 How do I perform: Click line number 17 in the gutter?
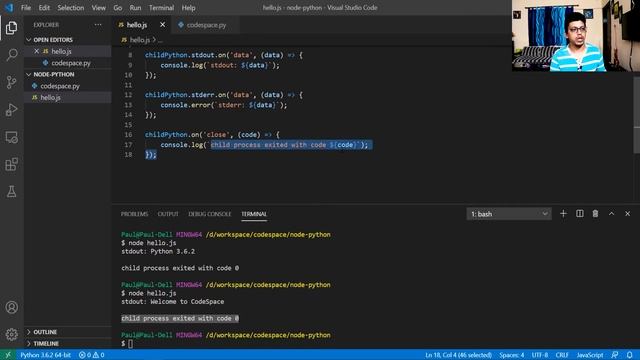click(128, 145)
